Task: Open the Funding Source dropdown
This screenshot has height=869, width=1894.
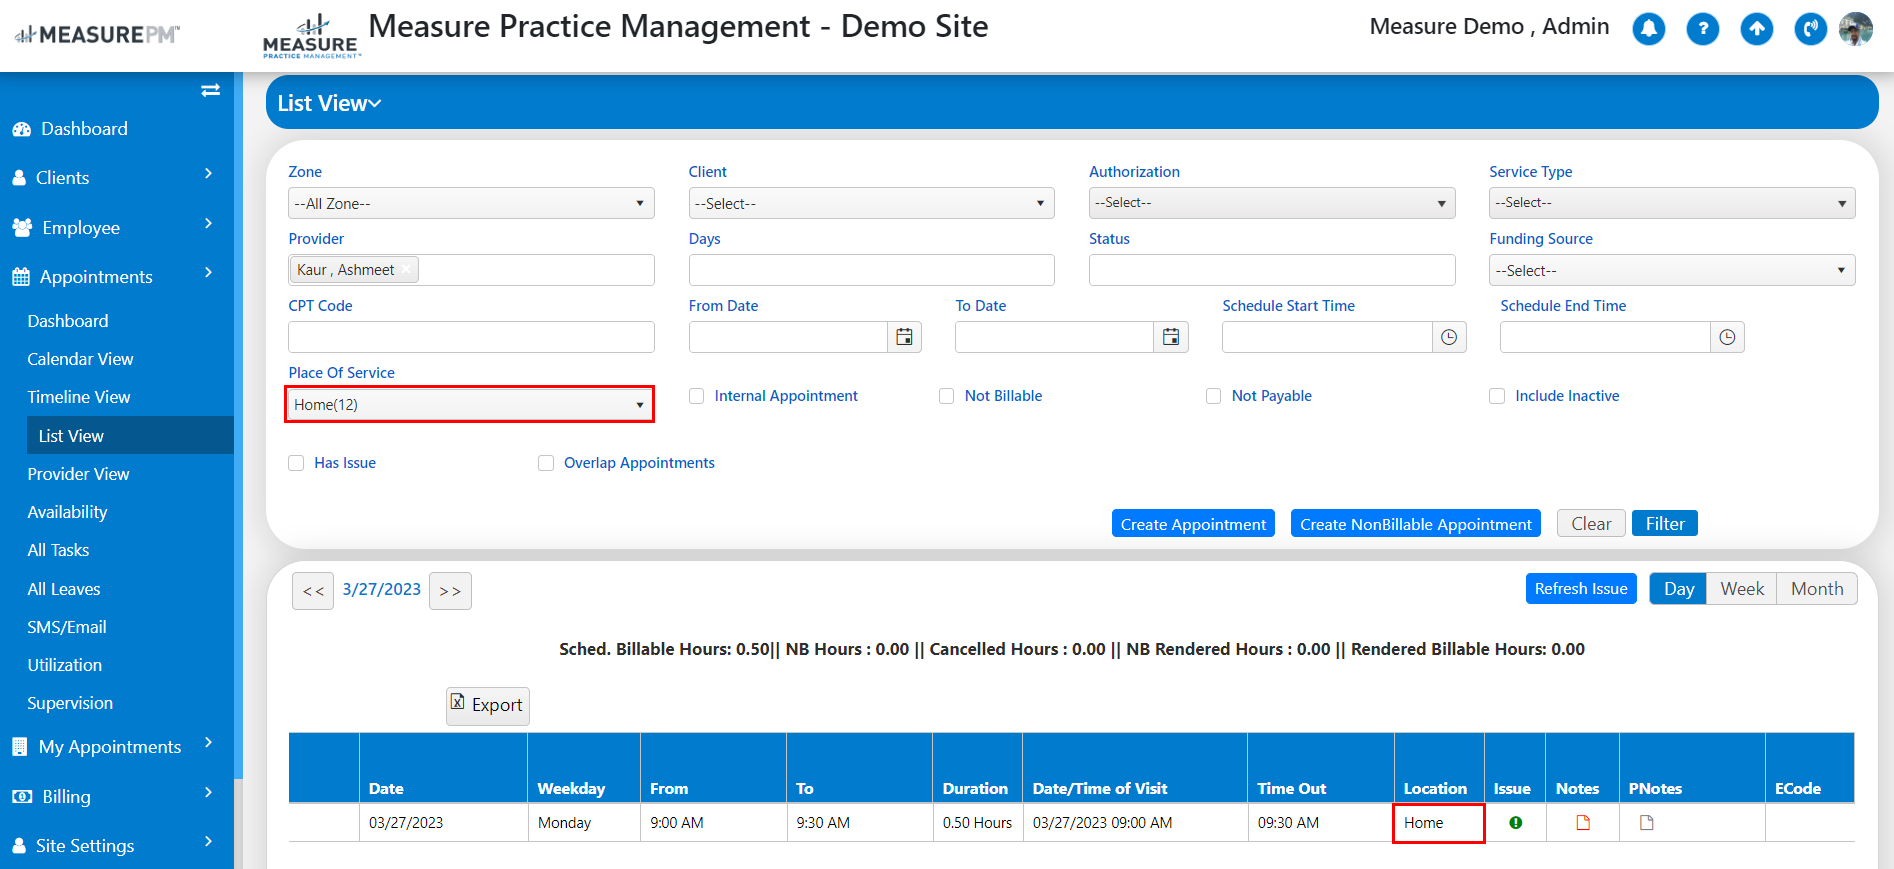Action: pyautogui.click(x=1672, y=270)
